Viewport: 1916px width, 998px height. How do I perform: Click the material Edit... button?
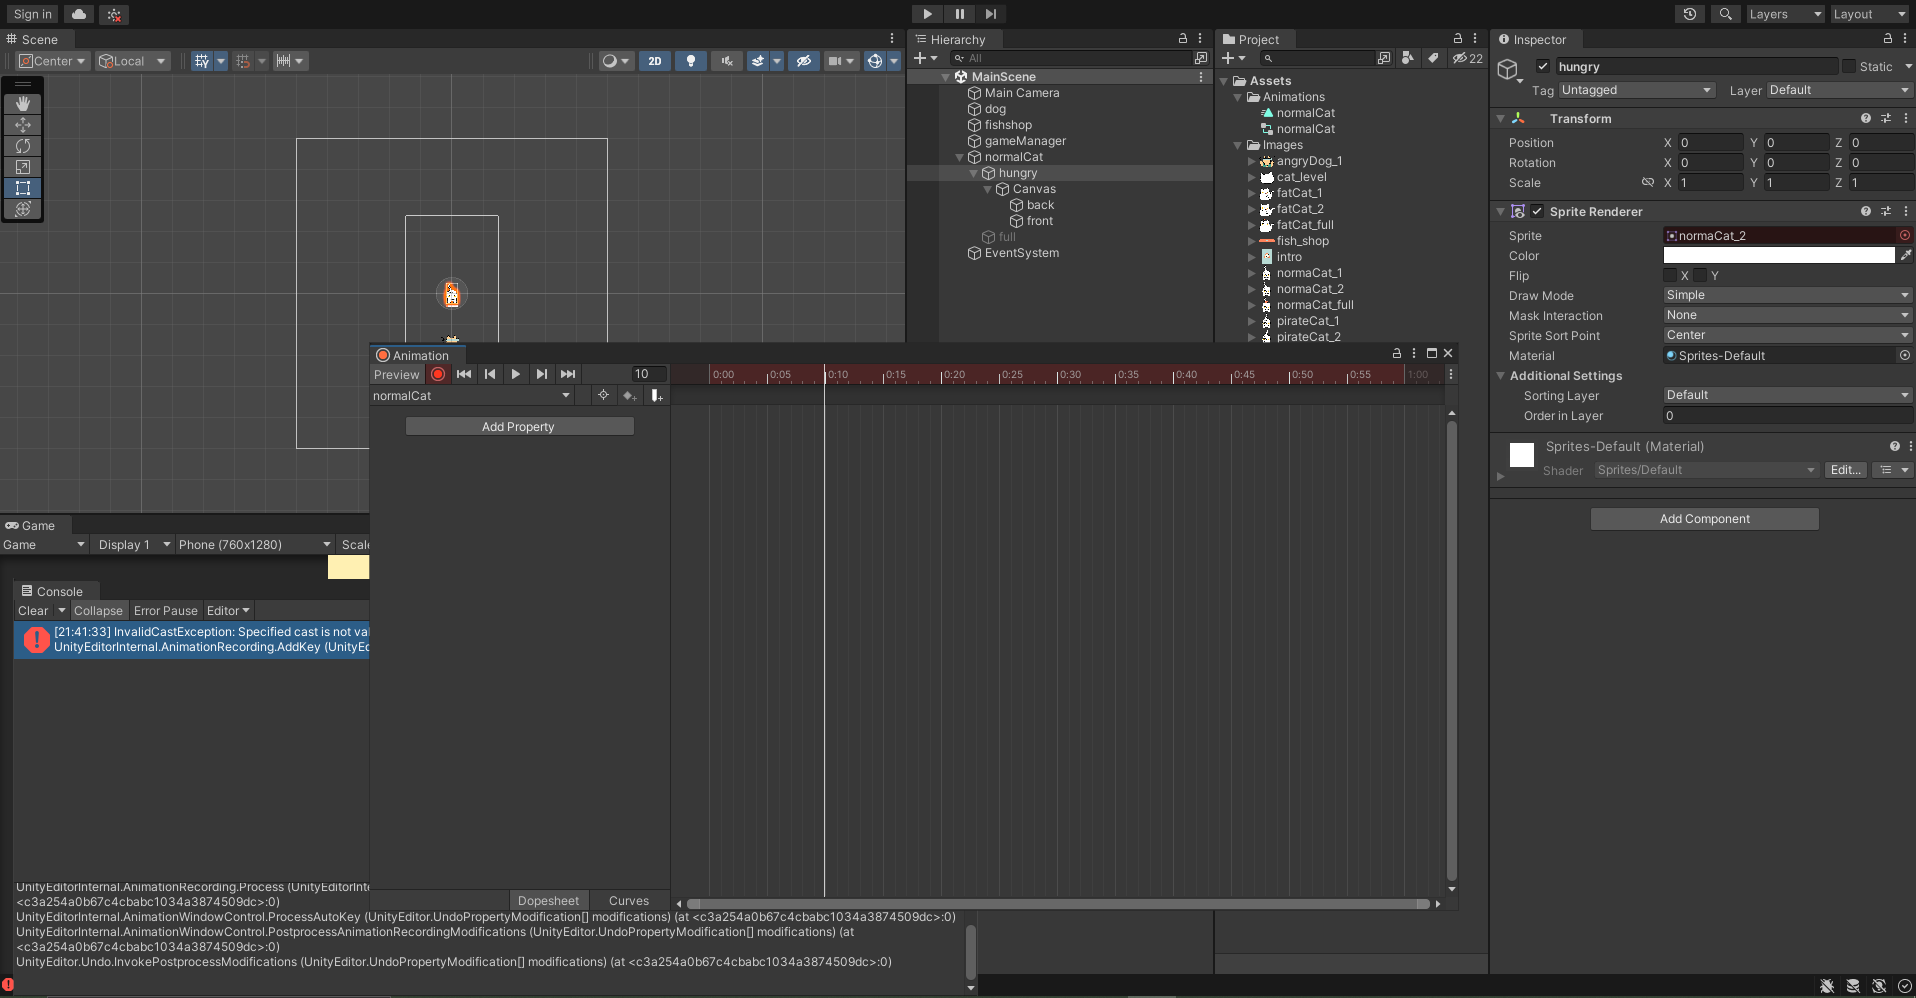1846,470
